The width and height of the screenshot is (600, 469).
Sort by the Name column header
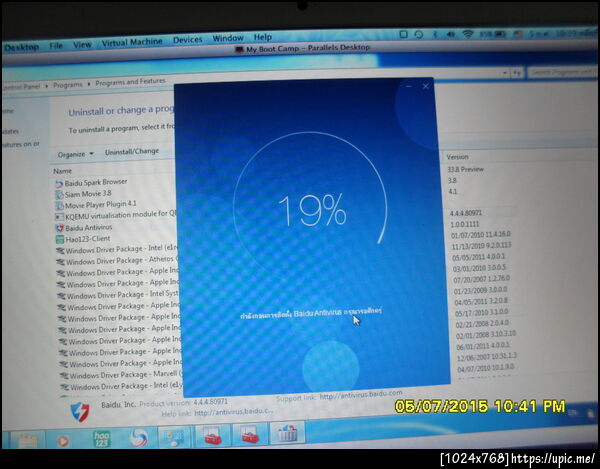[x=62, y=171]
